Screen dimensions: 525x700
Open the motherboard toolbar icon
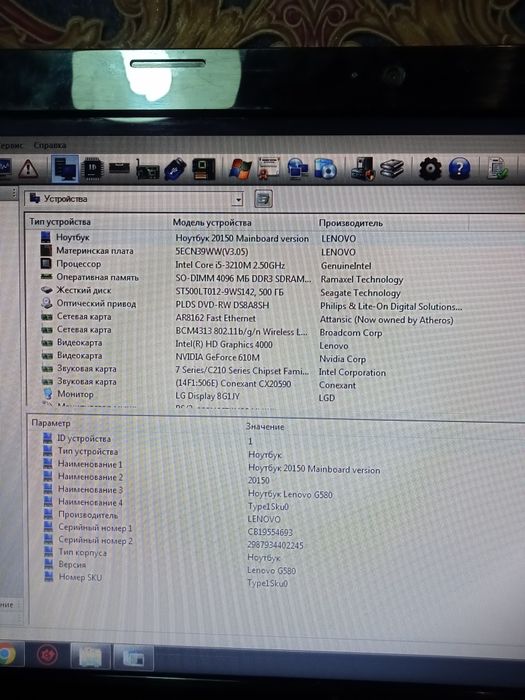point(204,169)
